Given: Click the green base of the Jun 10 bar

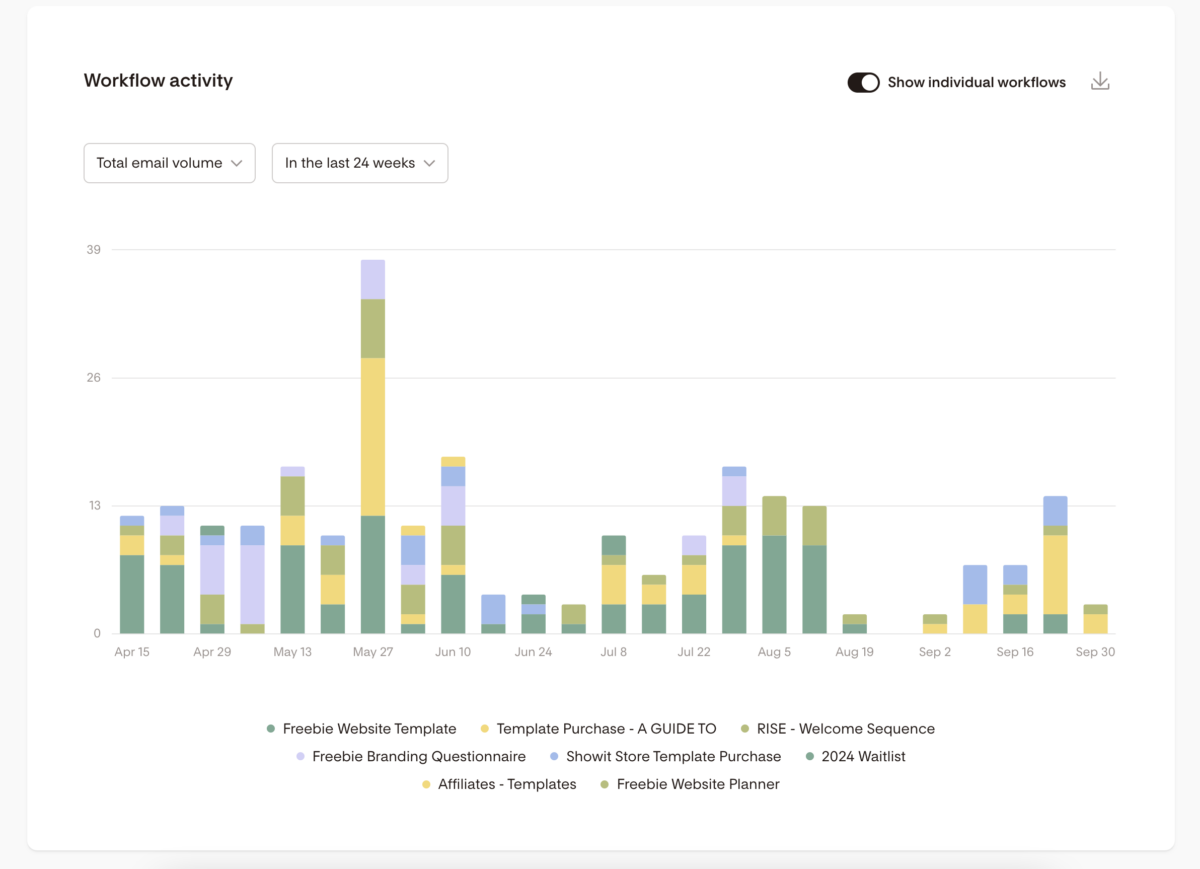Looking at the screenshot, I should pyautogui.click(x=453, y=604).
